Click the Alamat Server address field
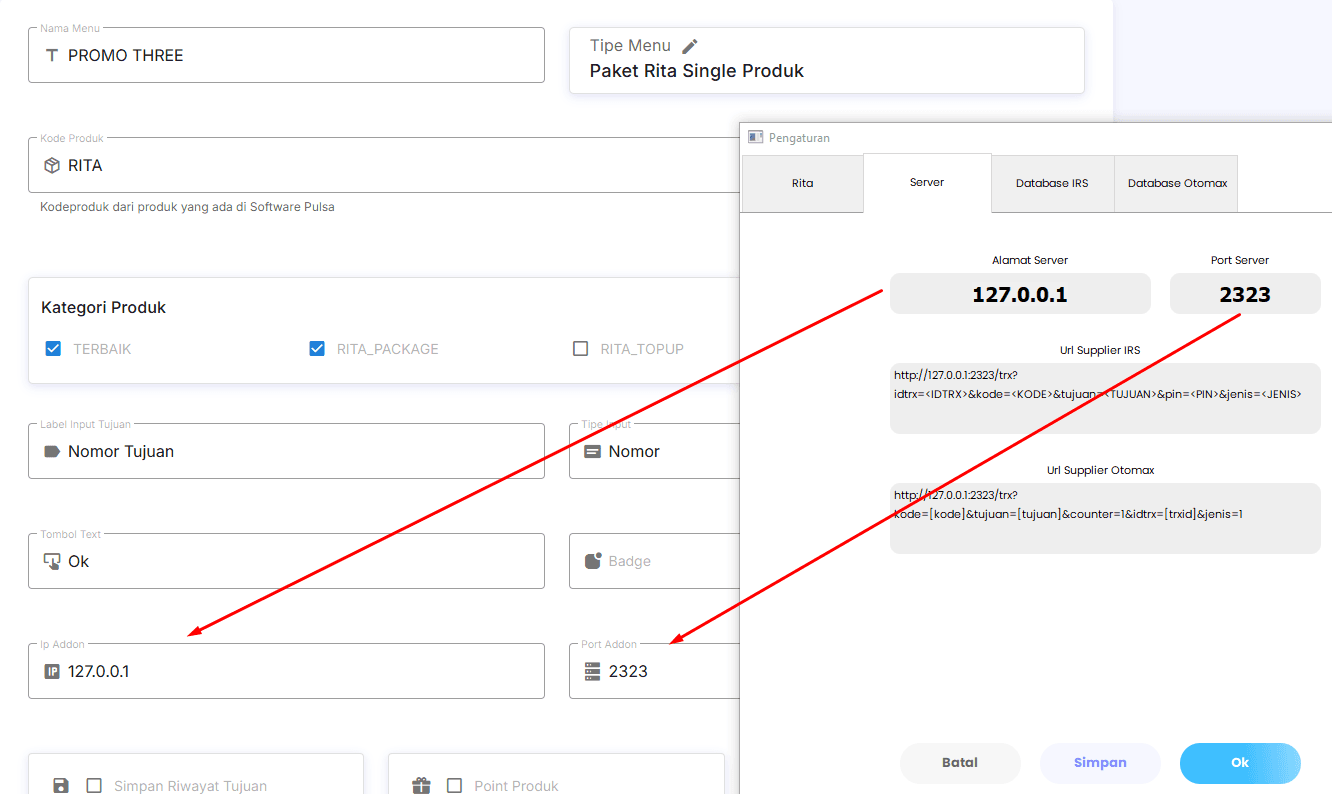This screenshot has height=794, width=1332. [x=1020, y=295]
